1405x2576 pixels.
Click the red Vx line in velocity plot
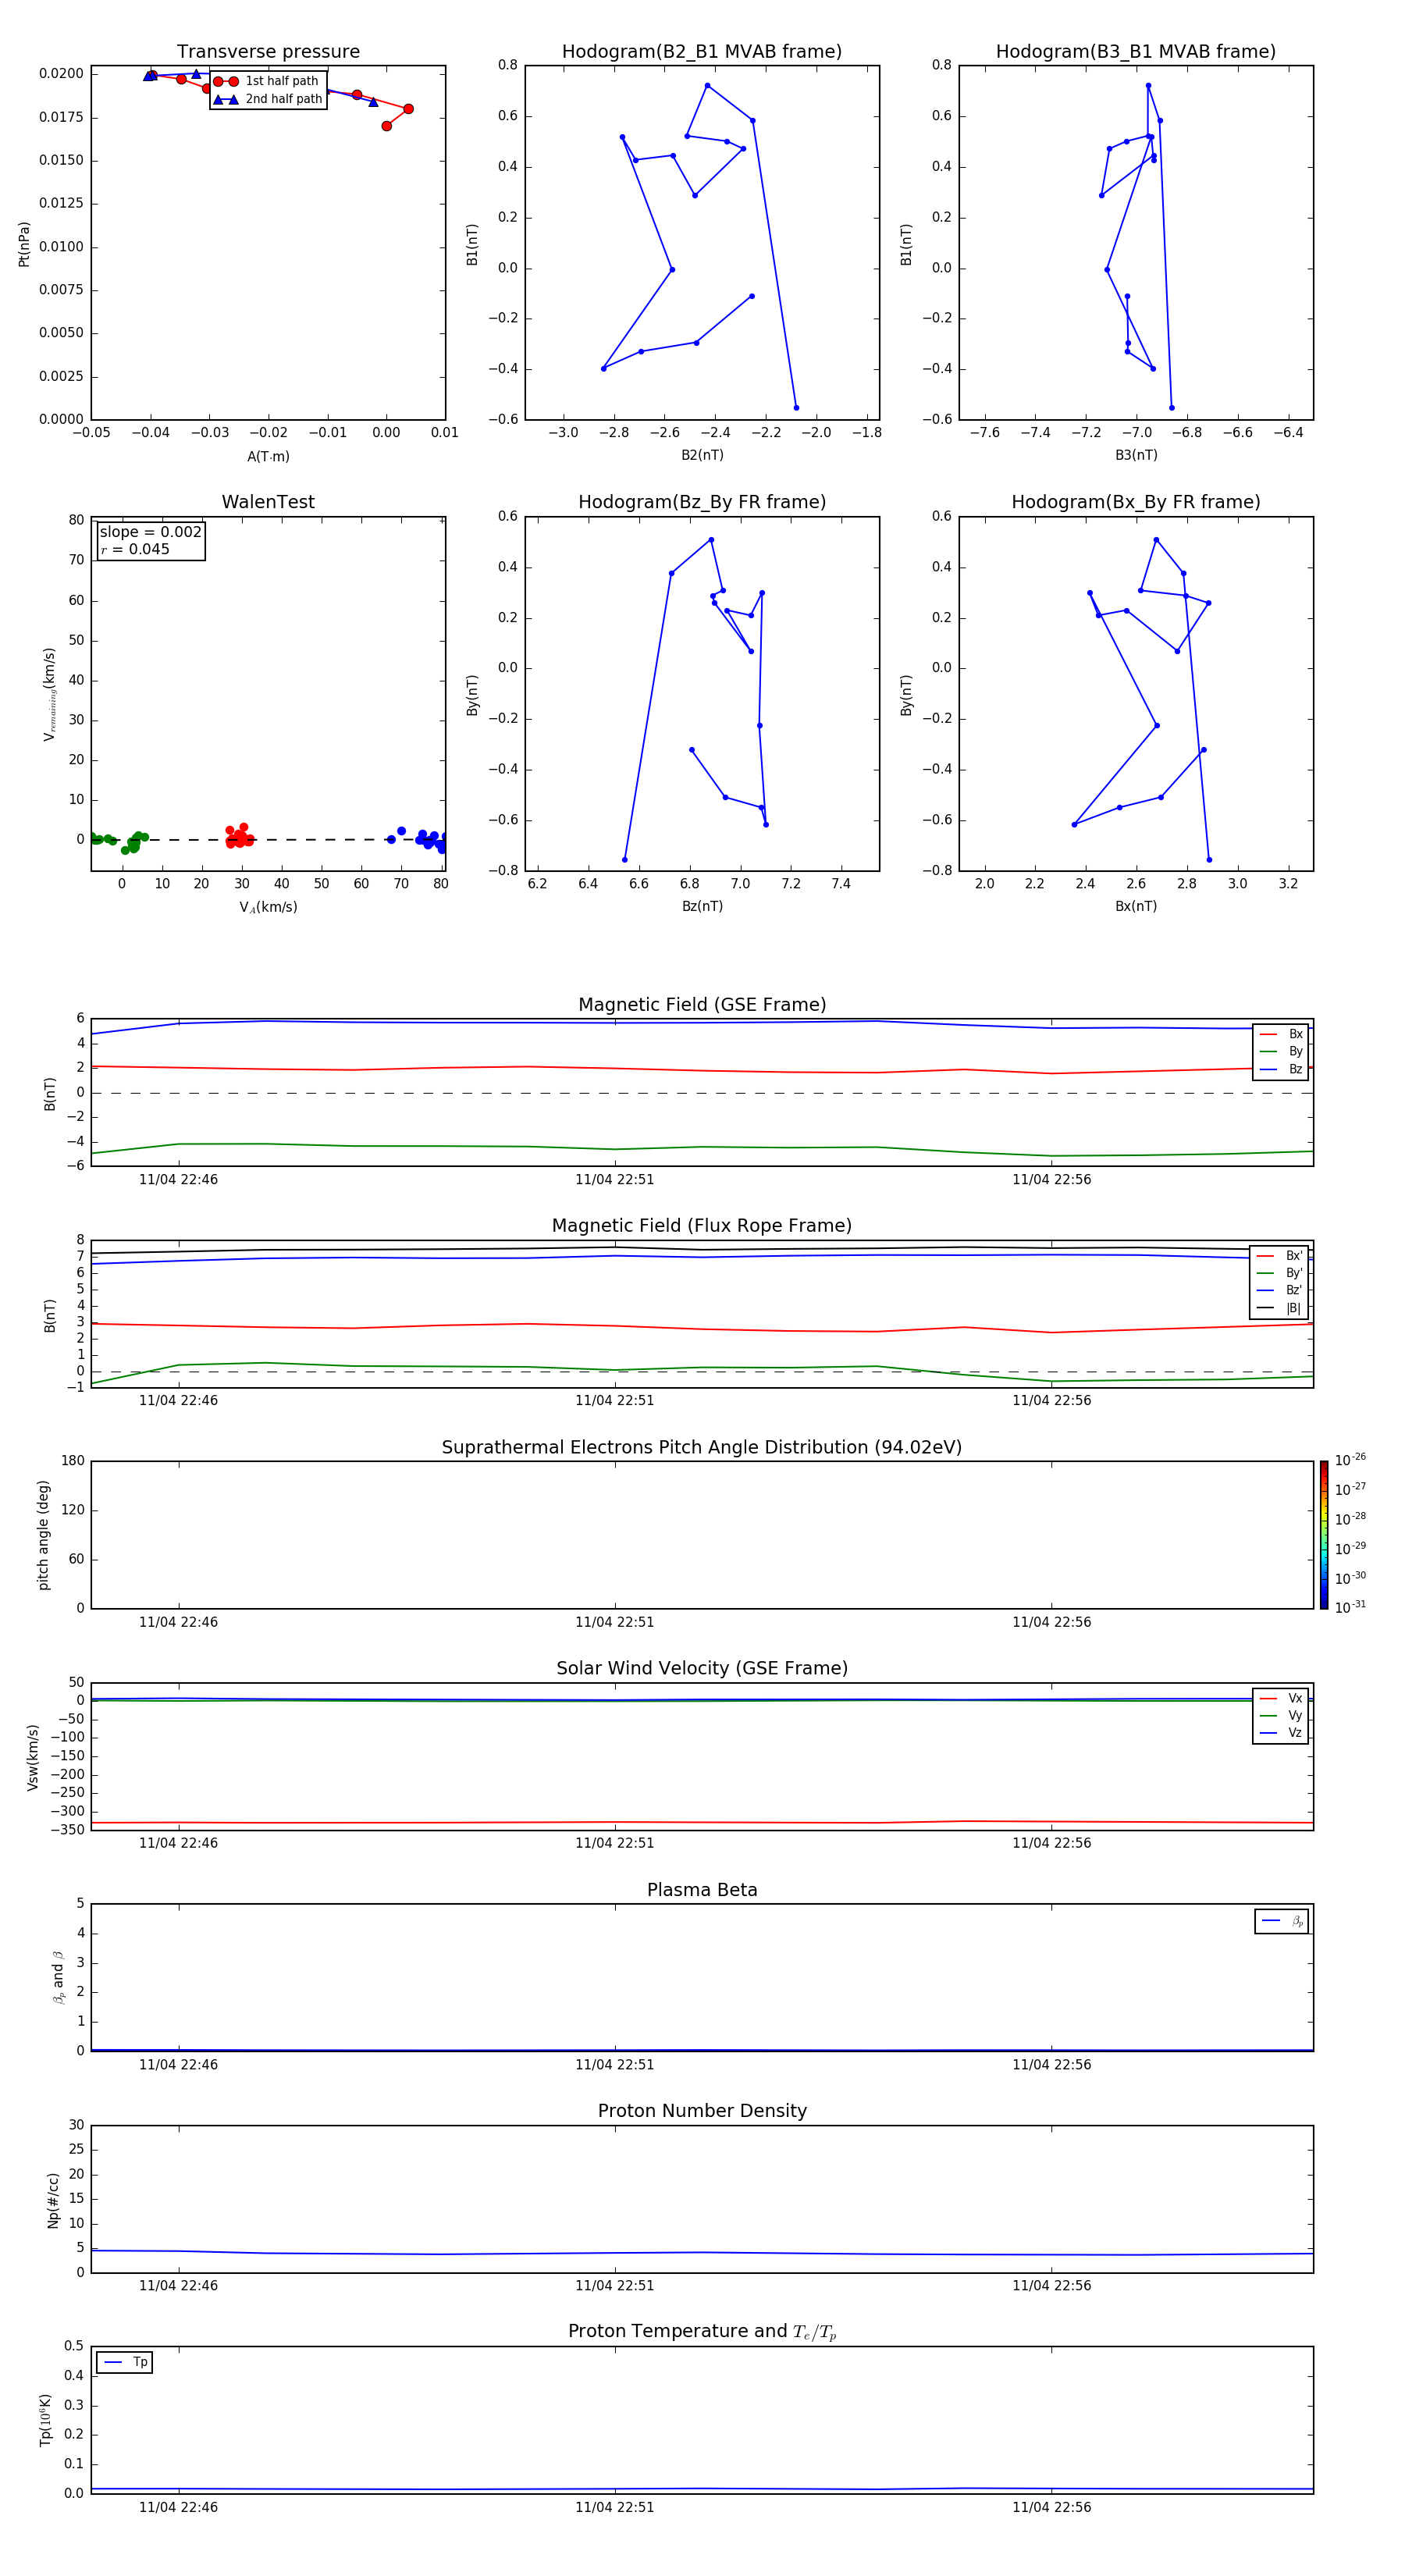coord(700,1822)
